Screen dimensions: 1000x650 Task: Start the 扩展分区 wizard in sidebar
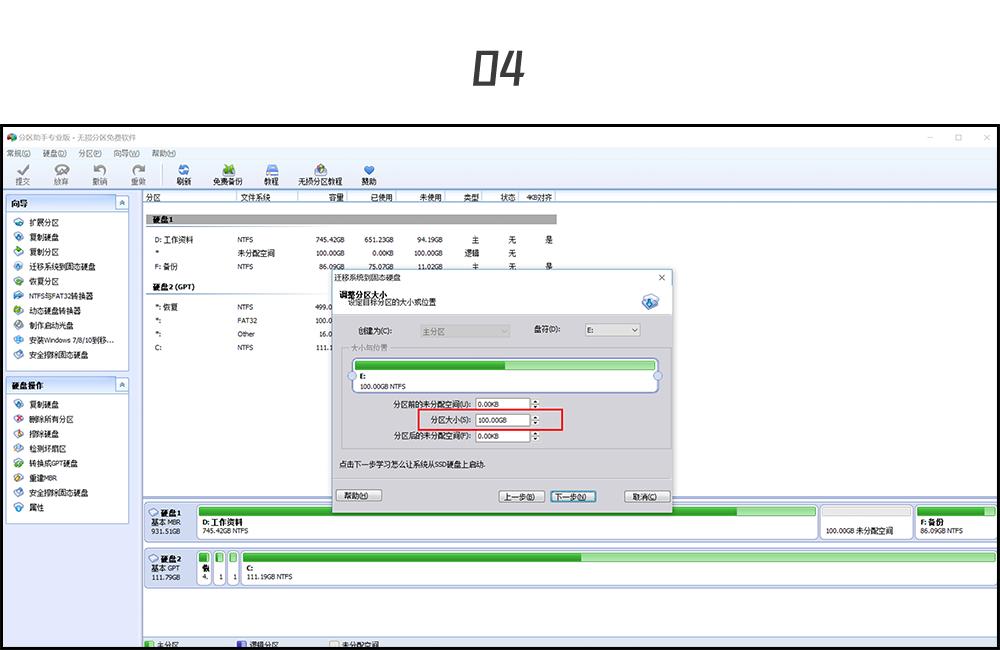point(36,223)
